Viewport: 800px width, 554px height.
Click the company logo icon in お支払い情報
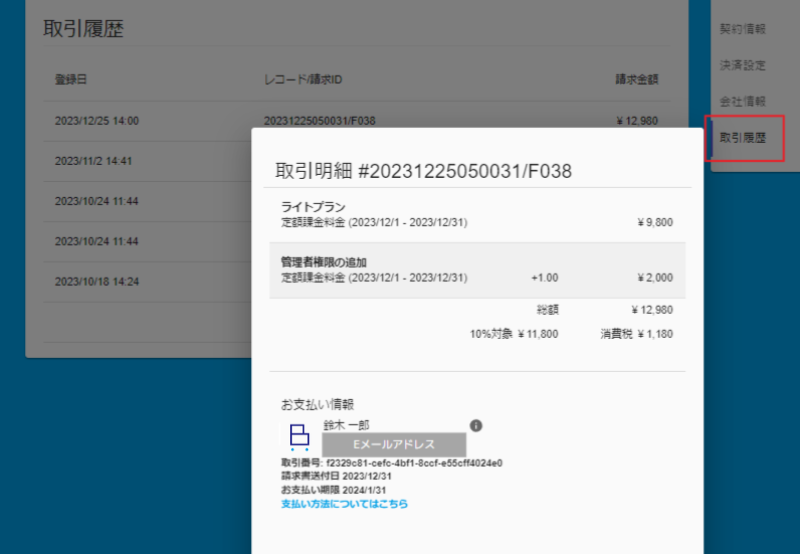click(x=299, y=435)
